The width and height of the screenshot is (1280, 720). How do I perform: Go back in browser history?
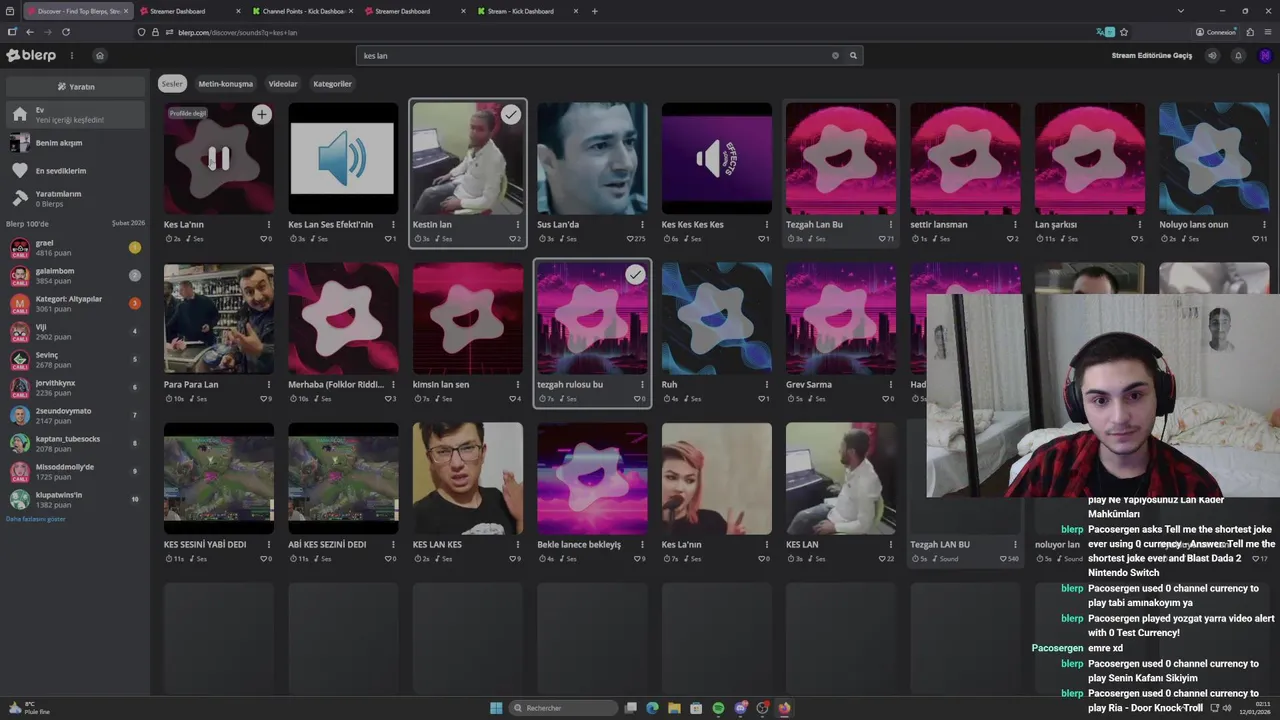29,32
